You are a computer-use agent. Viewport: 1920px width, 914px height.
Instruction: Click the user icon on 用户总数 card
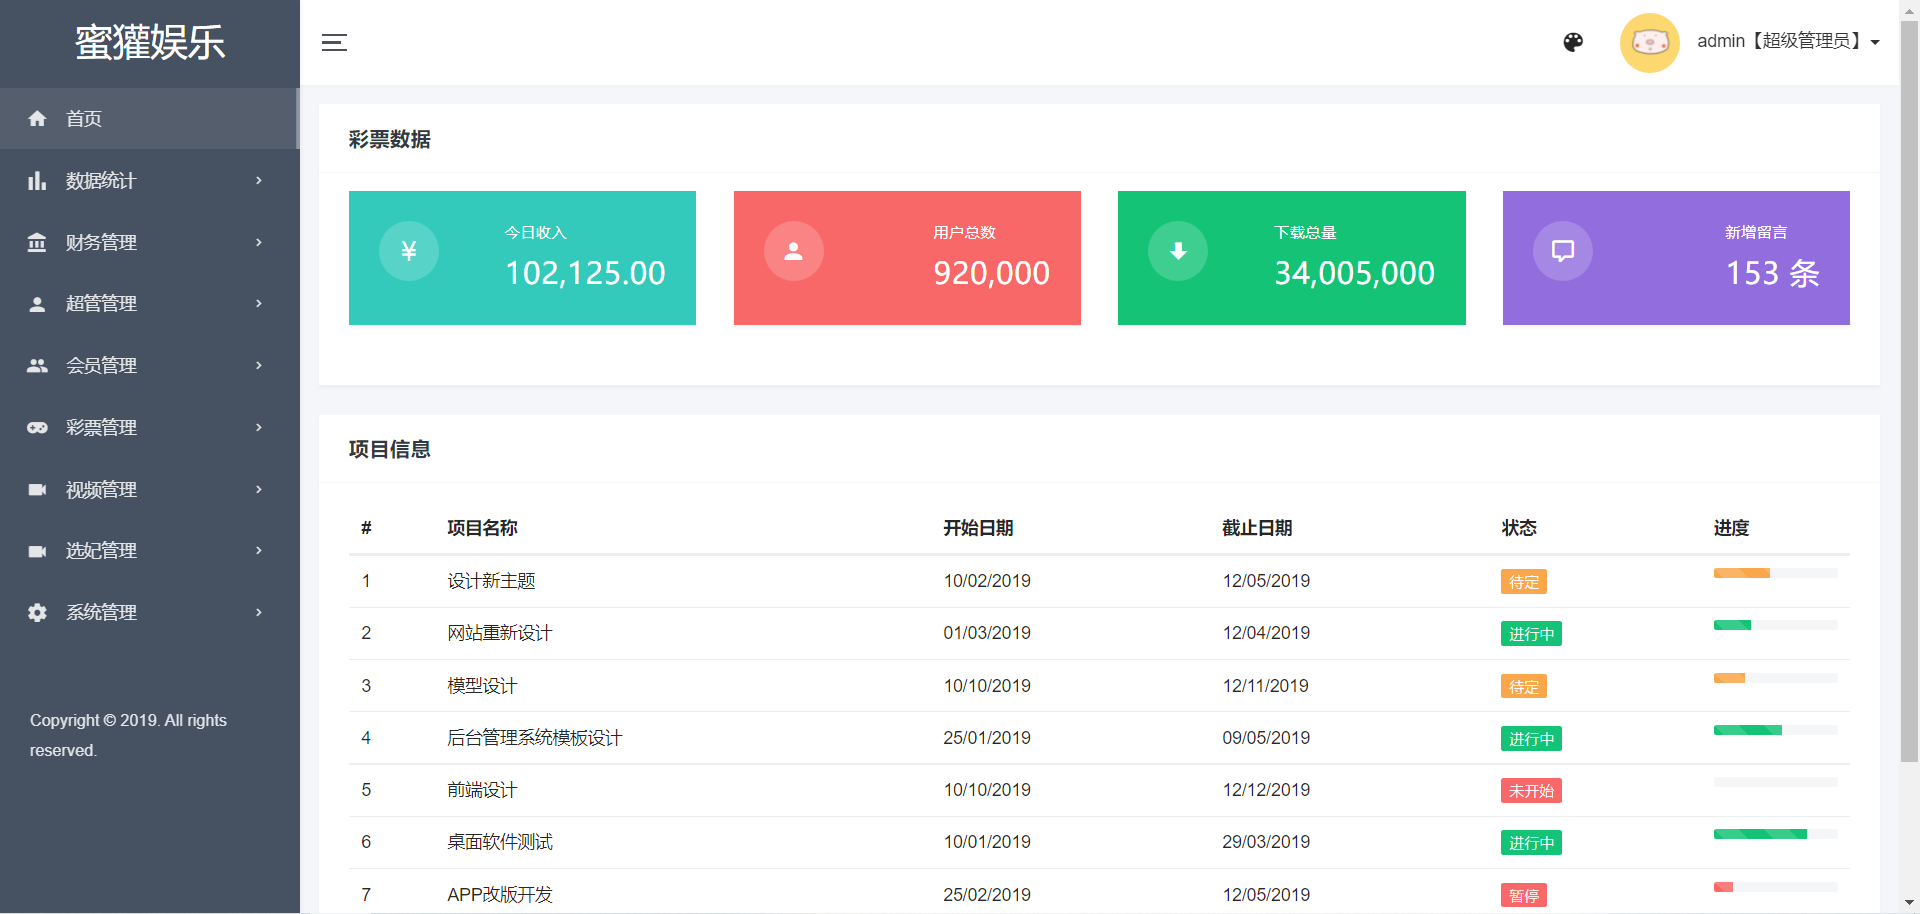[x=793, y=251]
